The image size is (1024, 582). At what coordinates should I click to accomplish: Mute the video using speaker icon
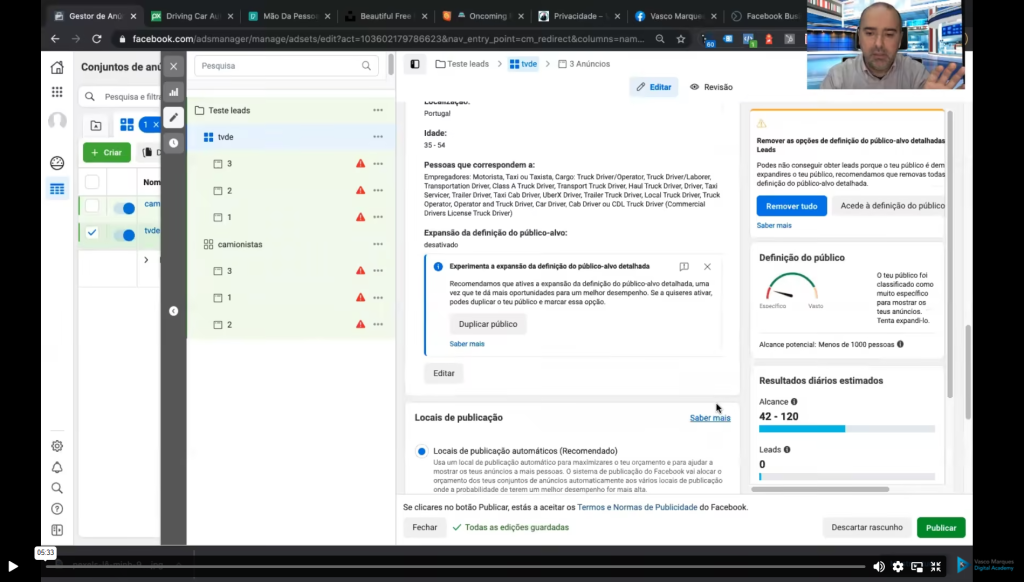[878, 566]
